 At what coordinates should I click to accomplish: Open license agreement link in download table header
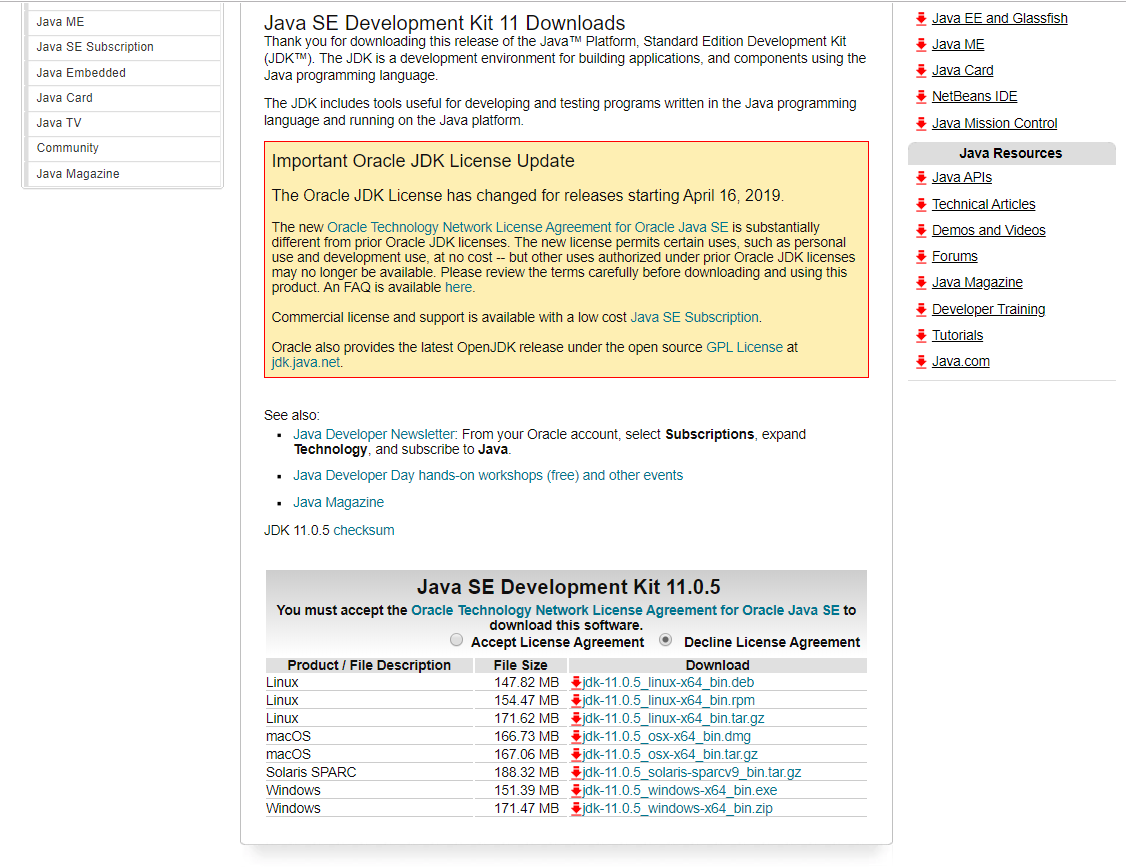pos(625,610)
